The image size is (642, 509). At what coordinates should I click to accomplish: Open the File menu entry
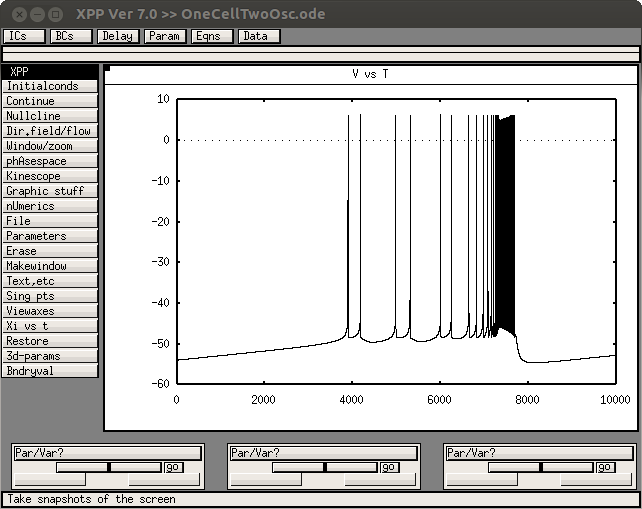pyautogui.click(x=50, y=221)
